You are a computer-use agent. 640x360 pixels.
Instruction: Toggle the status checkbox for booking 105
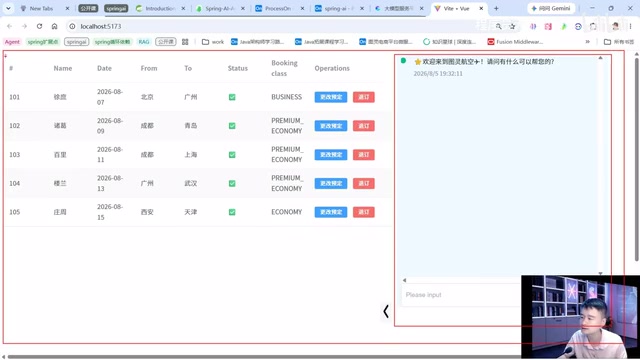[232, 212]
